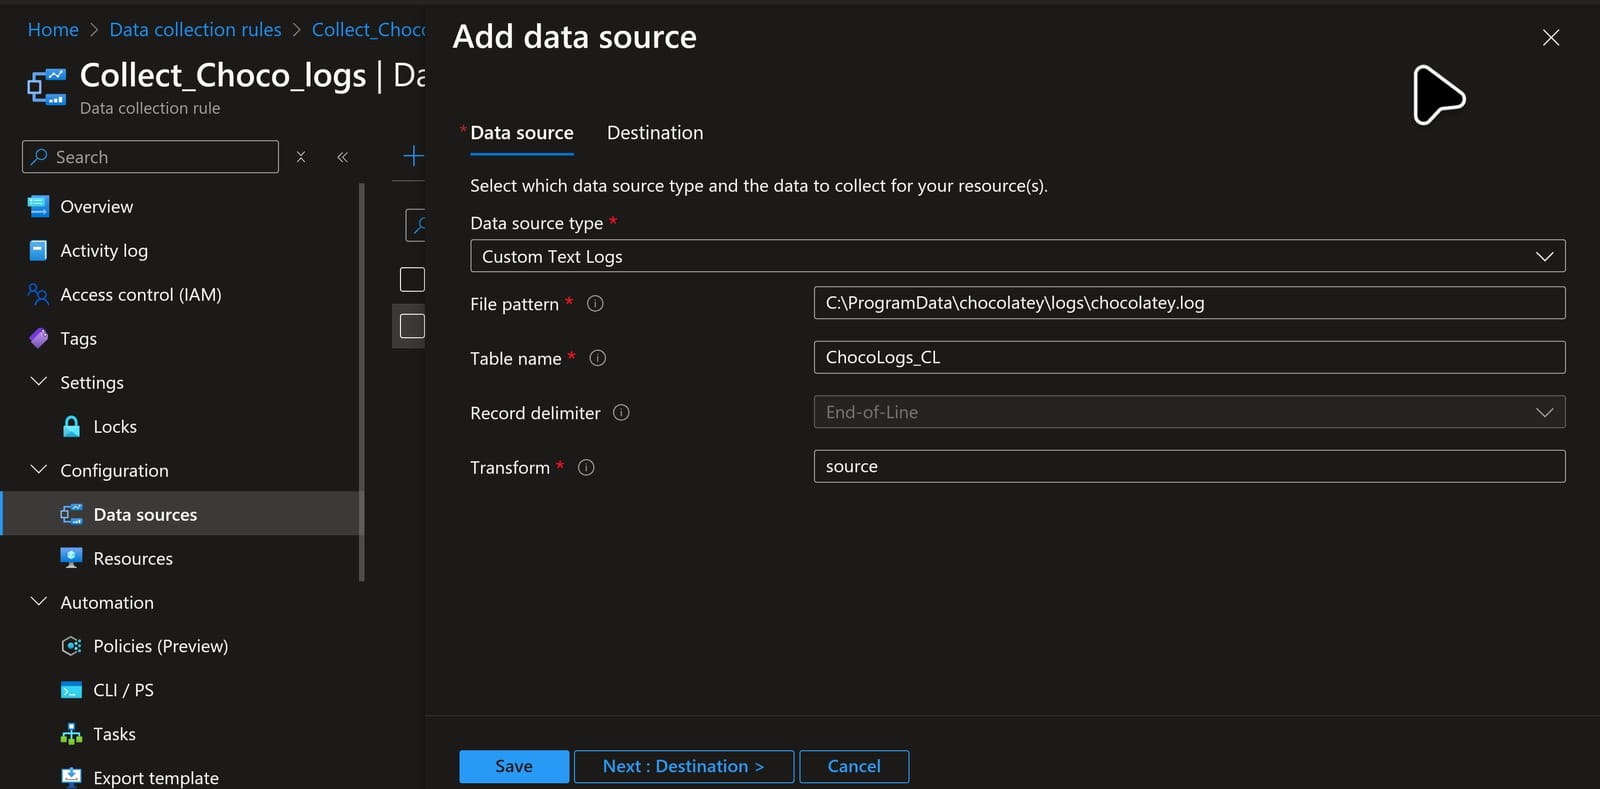Click the Locks padlock icon
1600x789 pixels.
pos(71,426)
